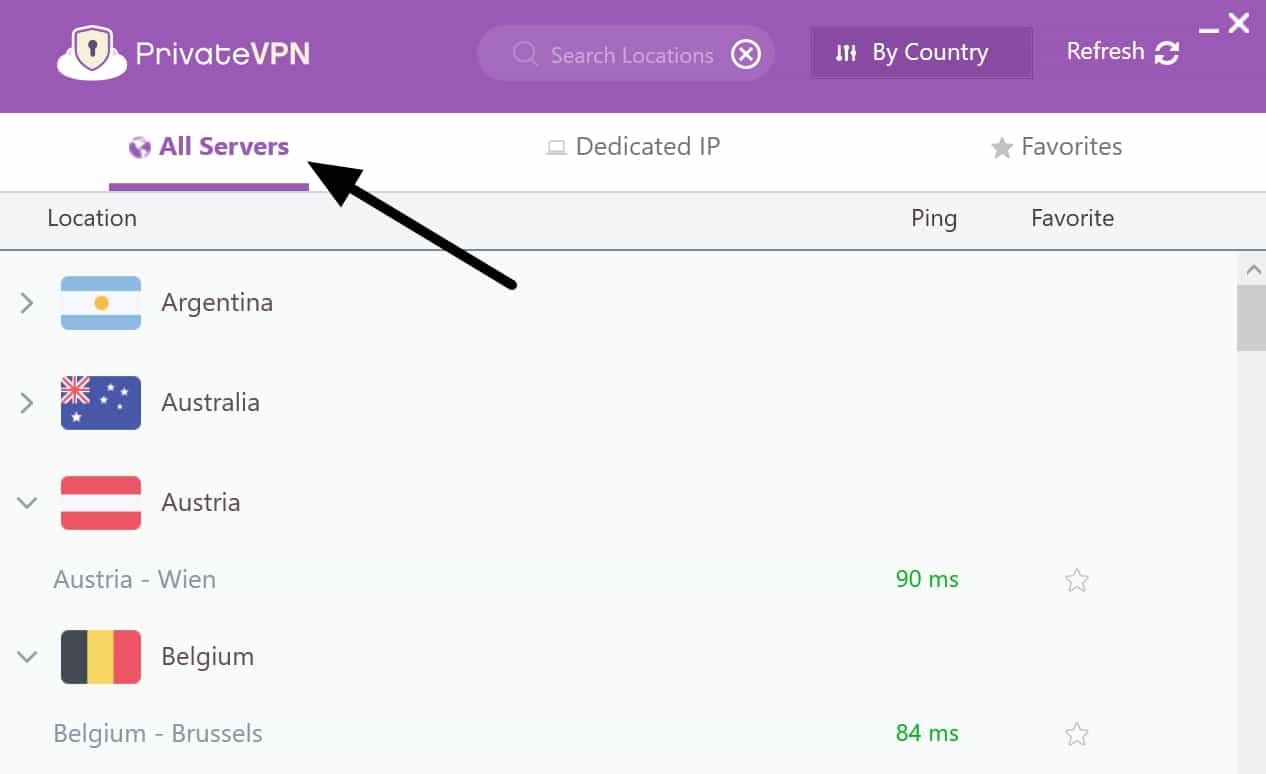
Task: Favorite the Austria - Wien server star
Action: pyautogui.click(x=1077, y=580)
